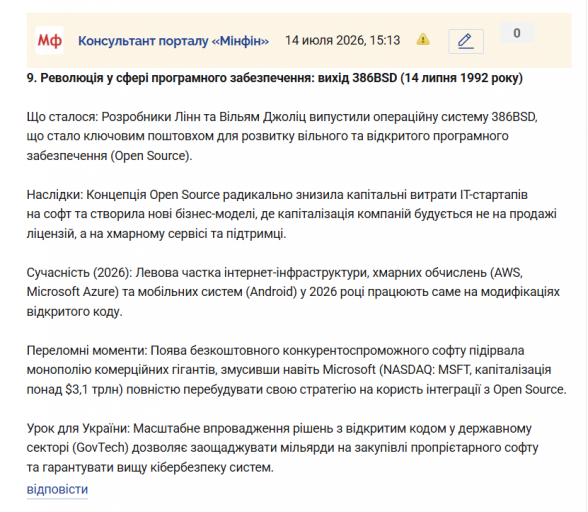588x512 pixels.
Task: Edit the comment with pencil button
Action: [466, 41]
